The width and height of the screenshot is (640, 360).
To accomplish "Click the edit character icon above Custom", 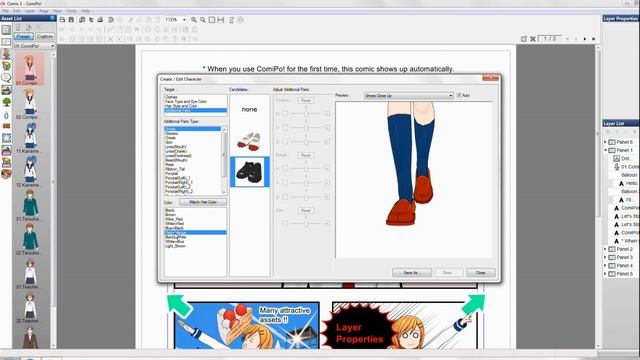I will [28, 27].
